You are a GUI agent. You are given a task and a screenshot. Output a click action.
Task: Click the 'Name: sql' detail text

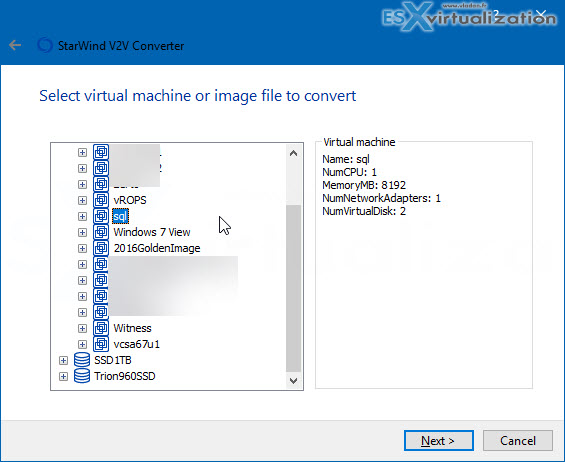(346, 159)
